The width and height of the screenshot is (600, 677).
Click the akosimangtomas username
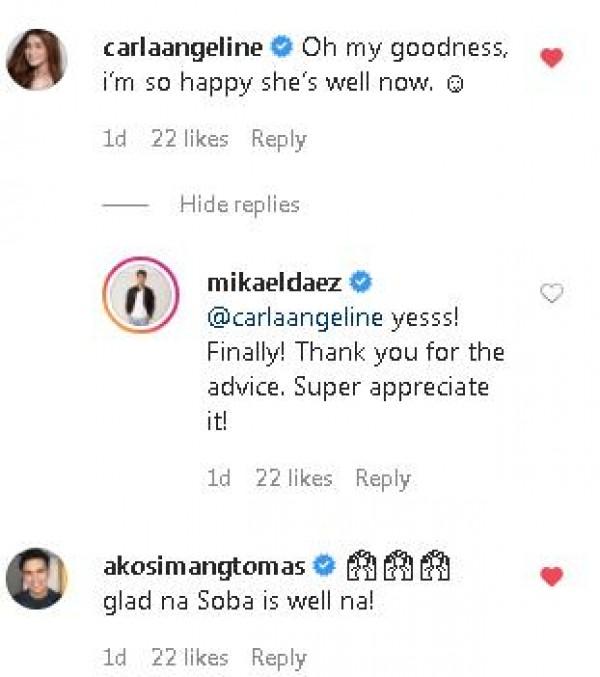click(x=205, y=566)
